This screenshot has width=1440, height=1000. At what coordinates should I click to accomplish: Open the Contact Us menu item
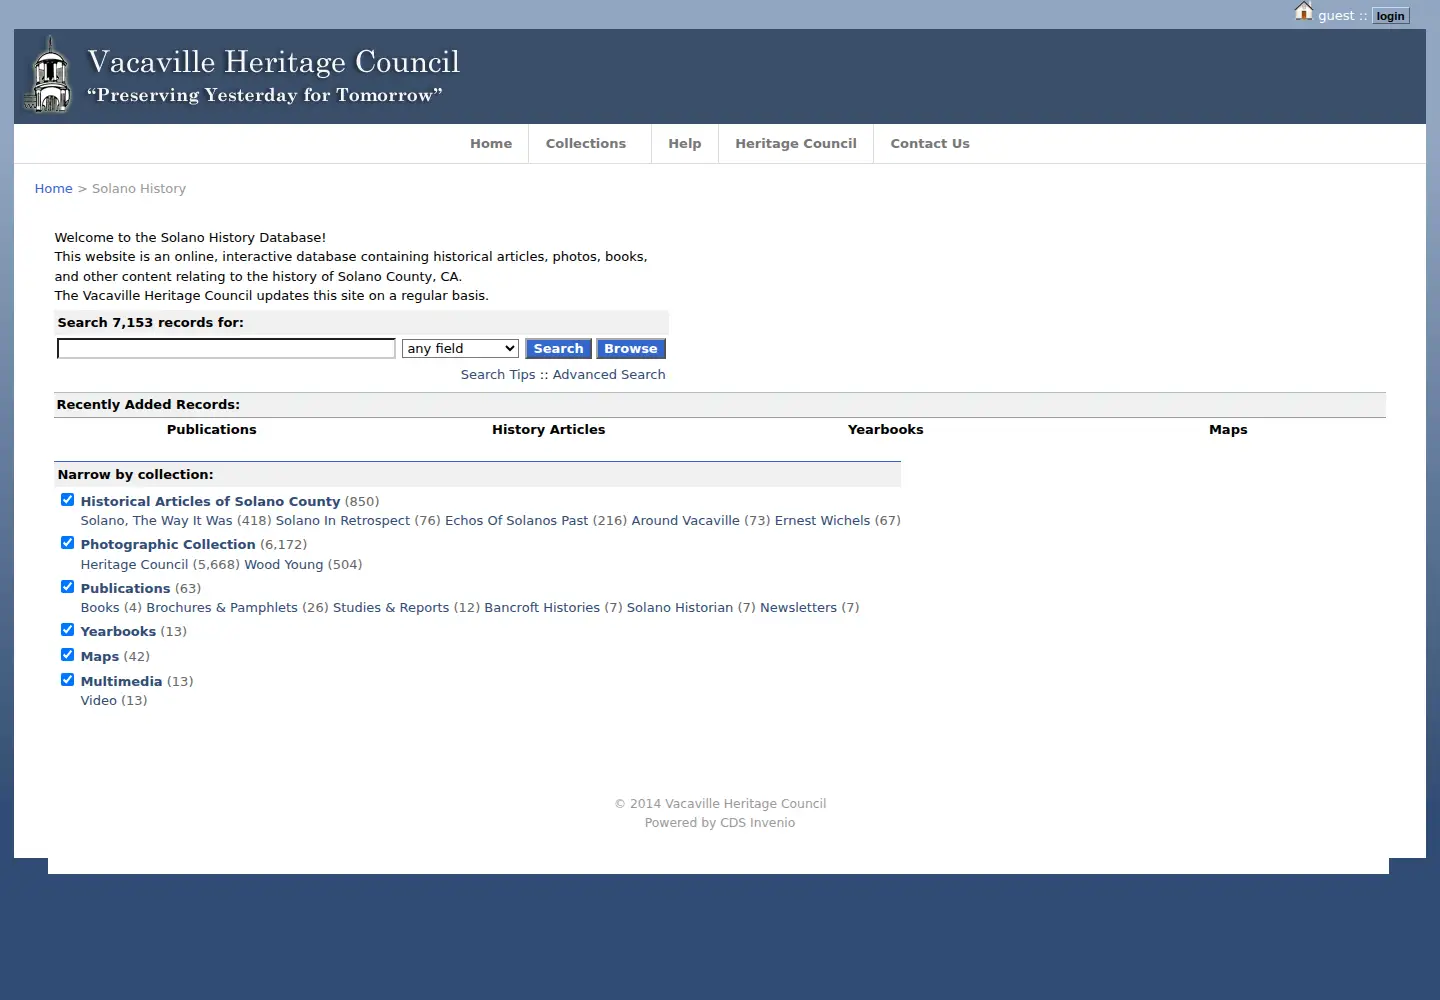tap(930, 144)
